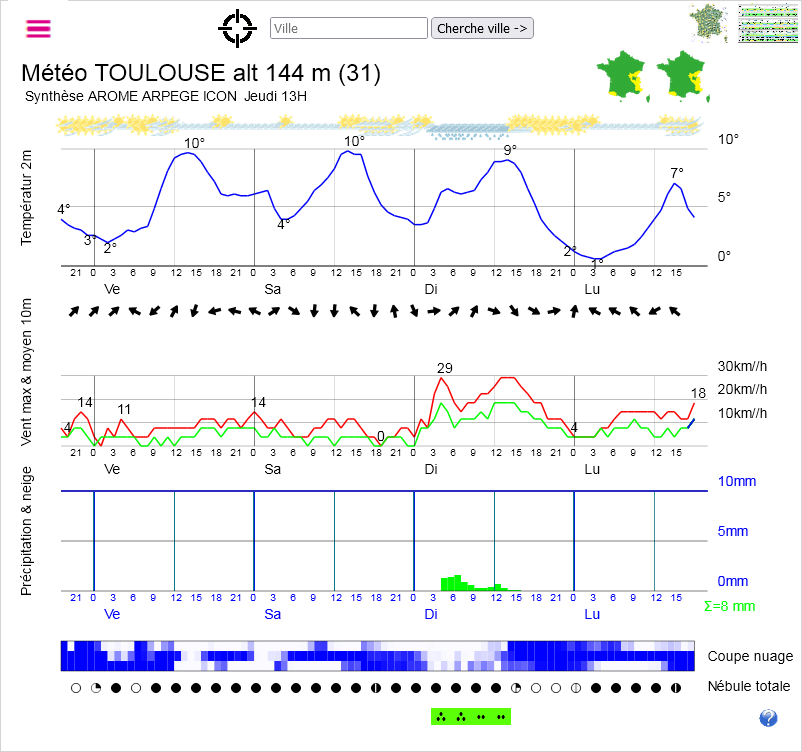Click the Lu day label under wind chart

coord(592,470)
